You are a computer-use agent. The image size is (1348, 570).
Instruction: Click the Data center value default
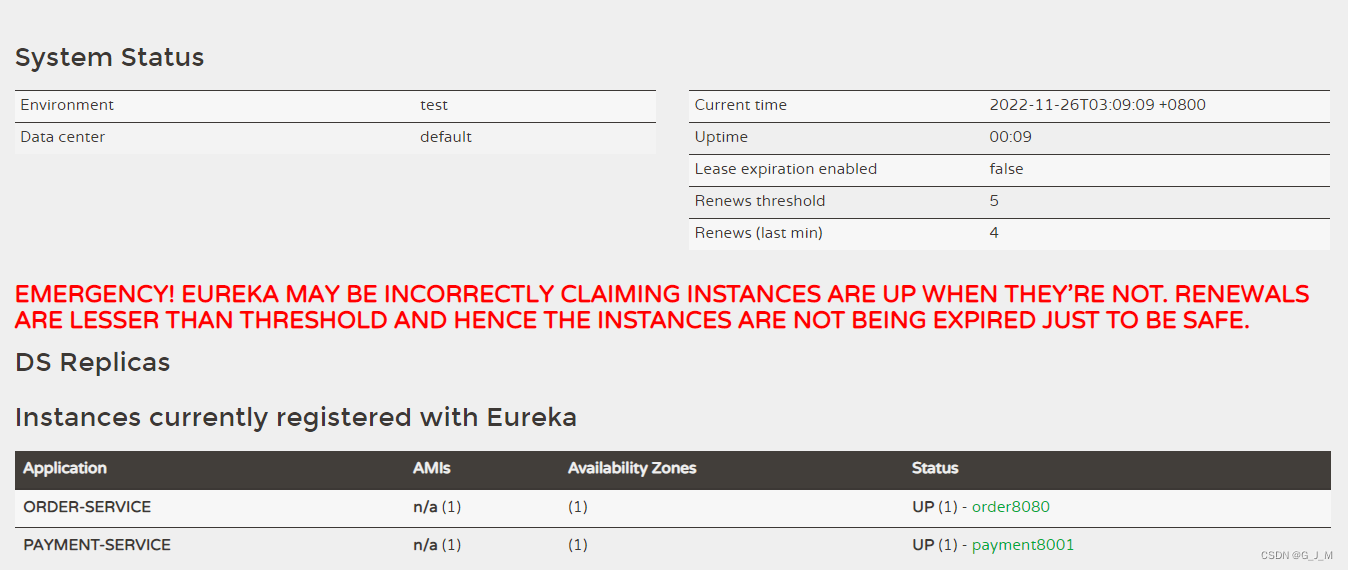coord(446,137)
